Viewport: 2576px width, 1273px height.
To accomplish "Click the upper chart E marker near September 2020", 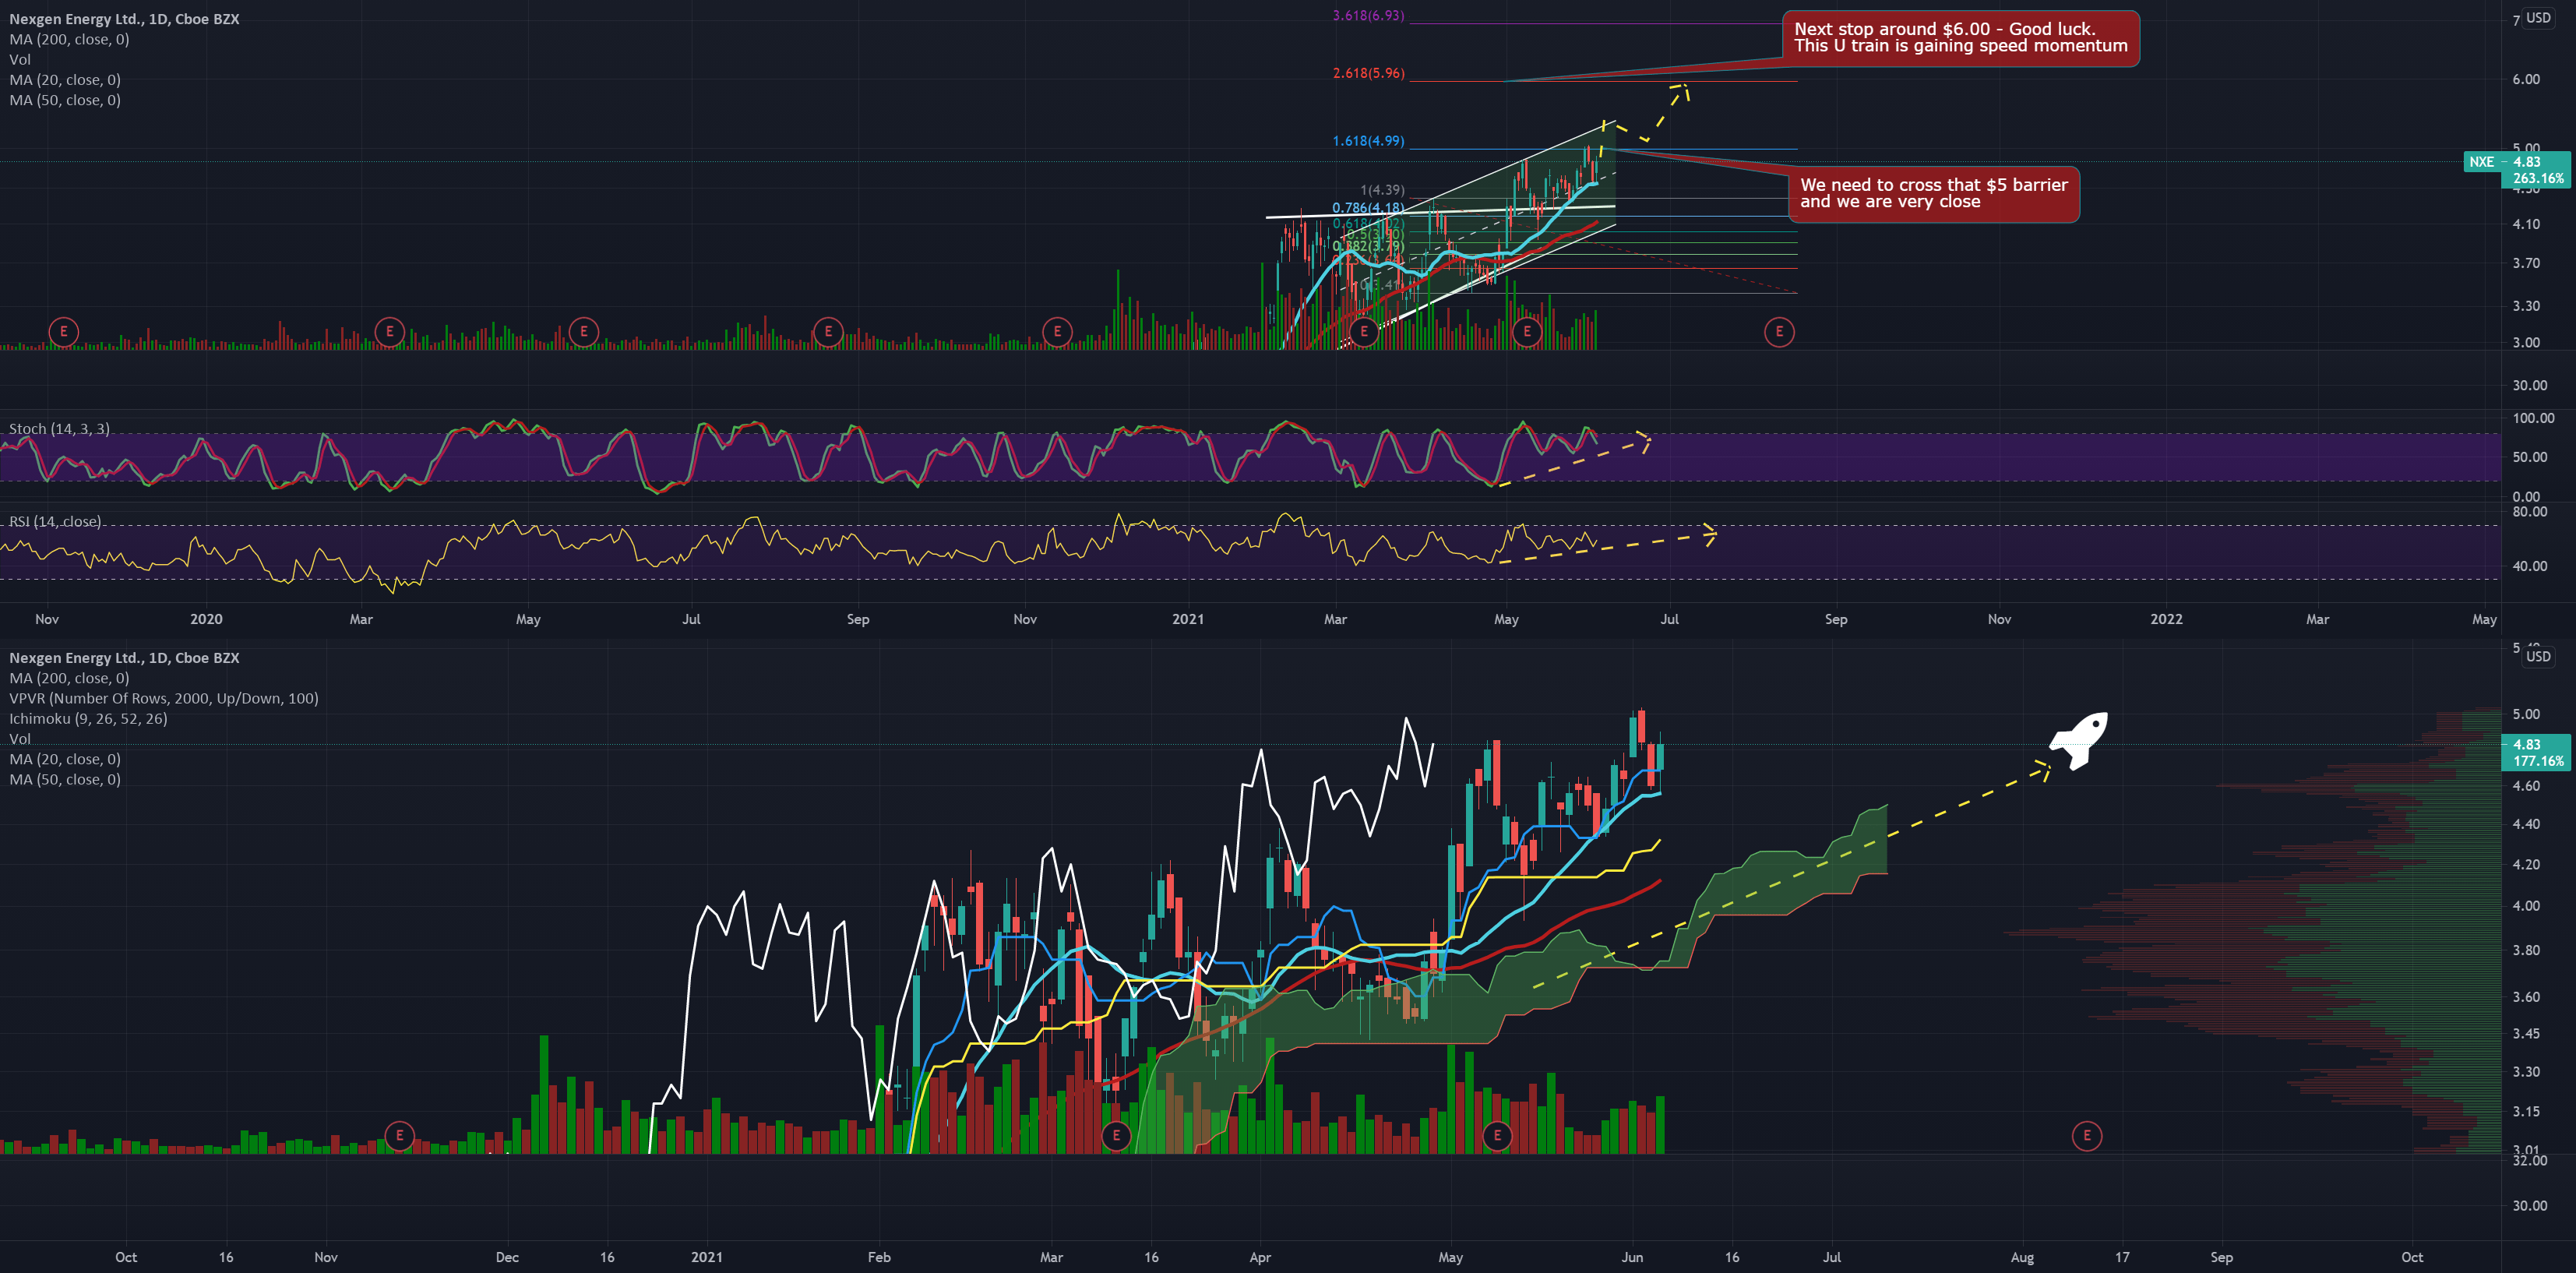I will click(828, 331).
